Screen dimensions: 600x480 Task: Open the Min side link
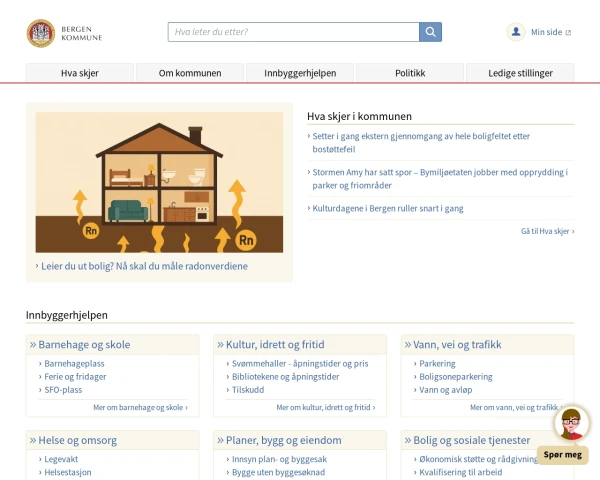coord(551,32)
